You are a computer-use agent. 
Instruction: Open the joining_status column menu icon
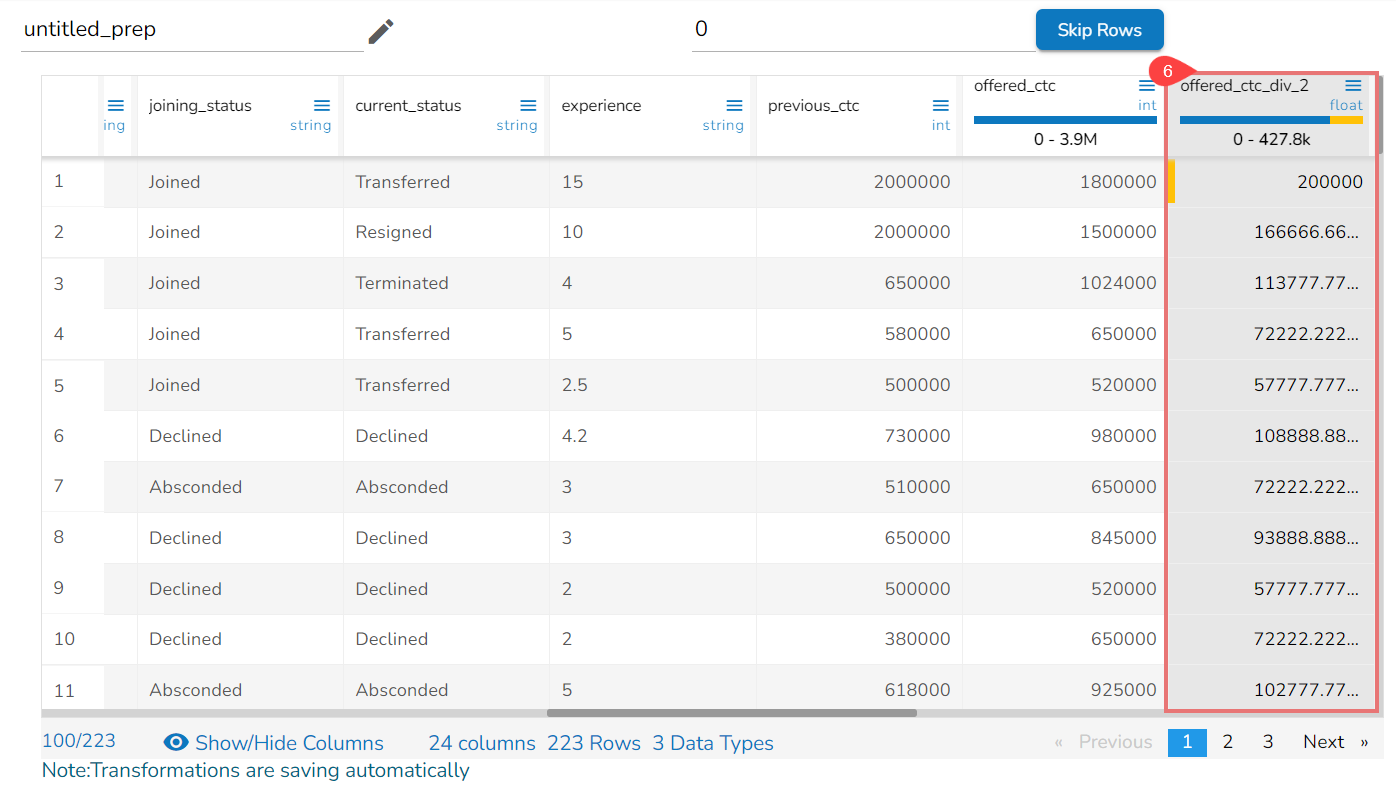322,106
